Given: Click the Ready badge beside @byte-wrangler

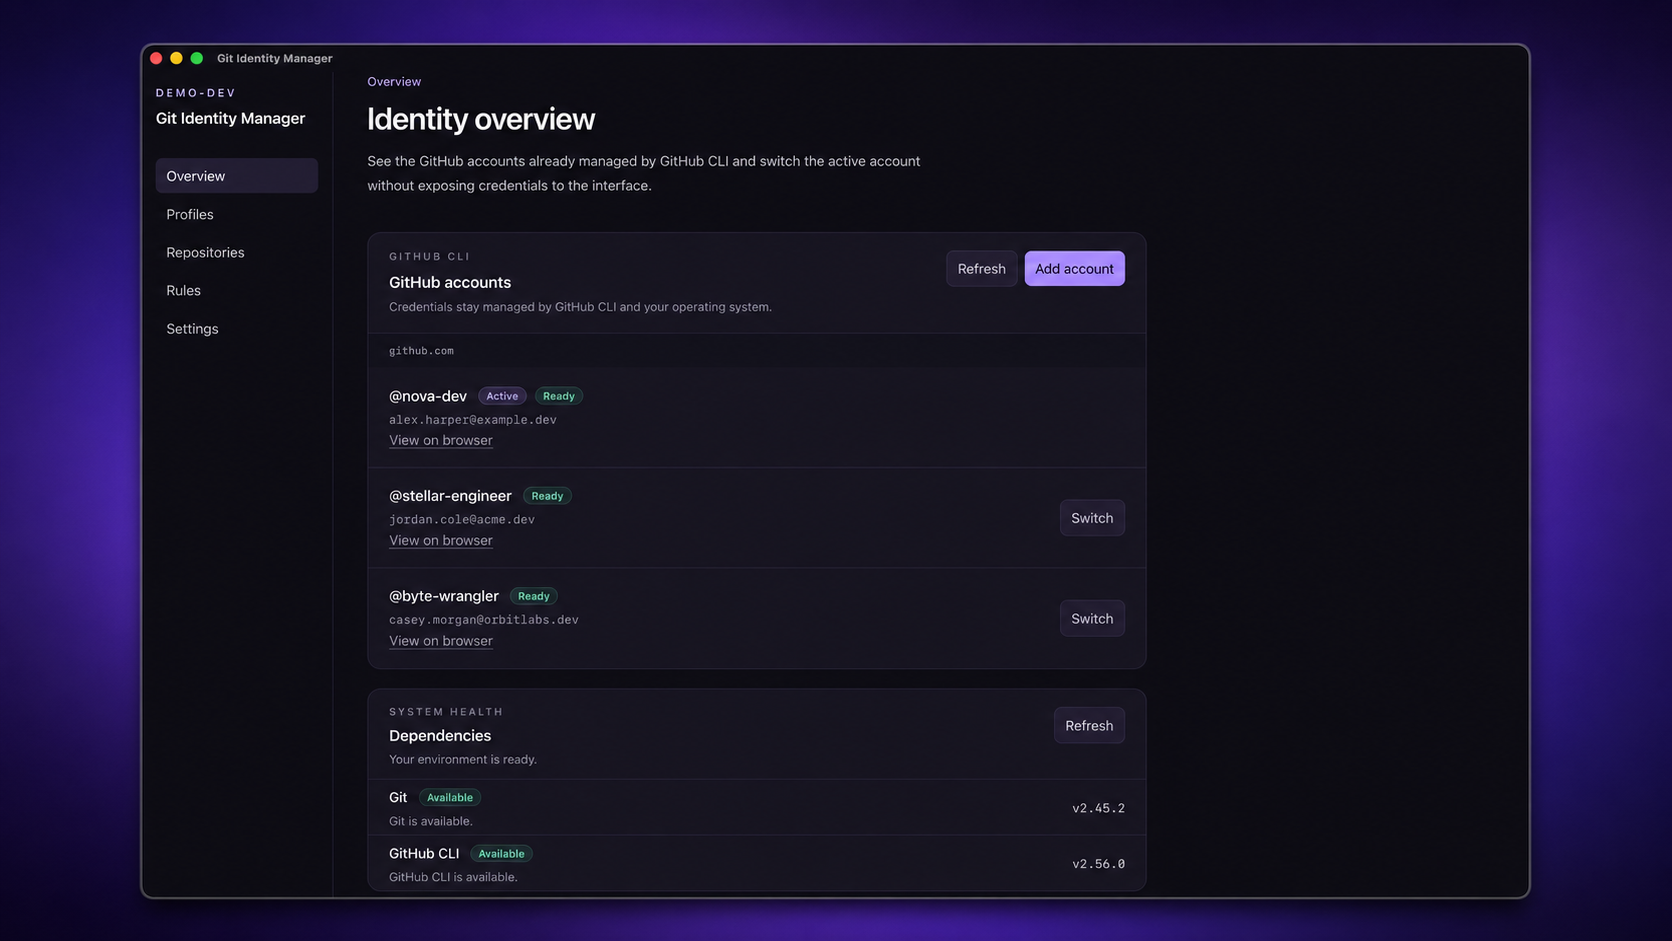Looking at the screenshot, I should (x=534, y=596).
